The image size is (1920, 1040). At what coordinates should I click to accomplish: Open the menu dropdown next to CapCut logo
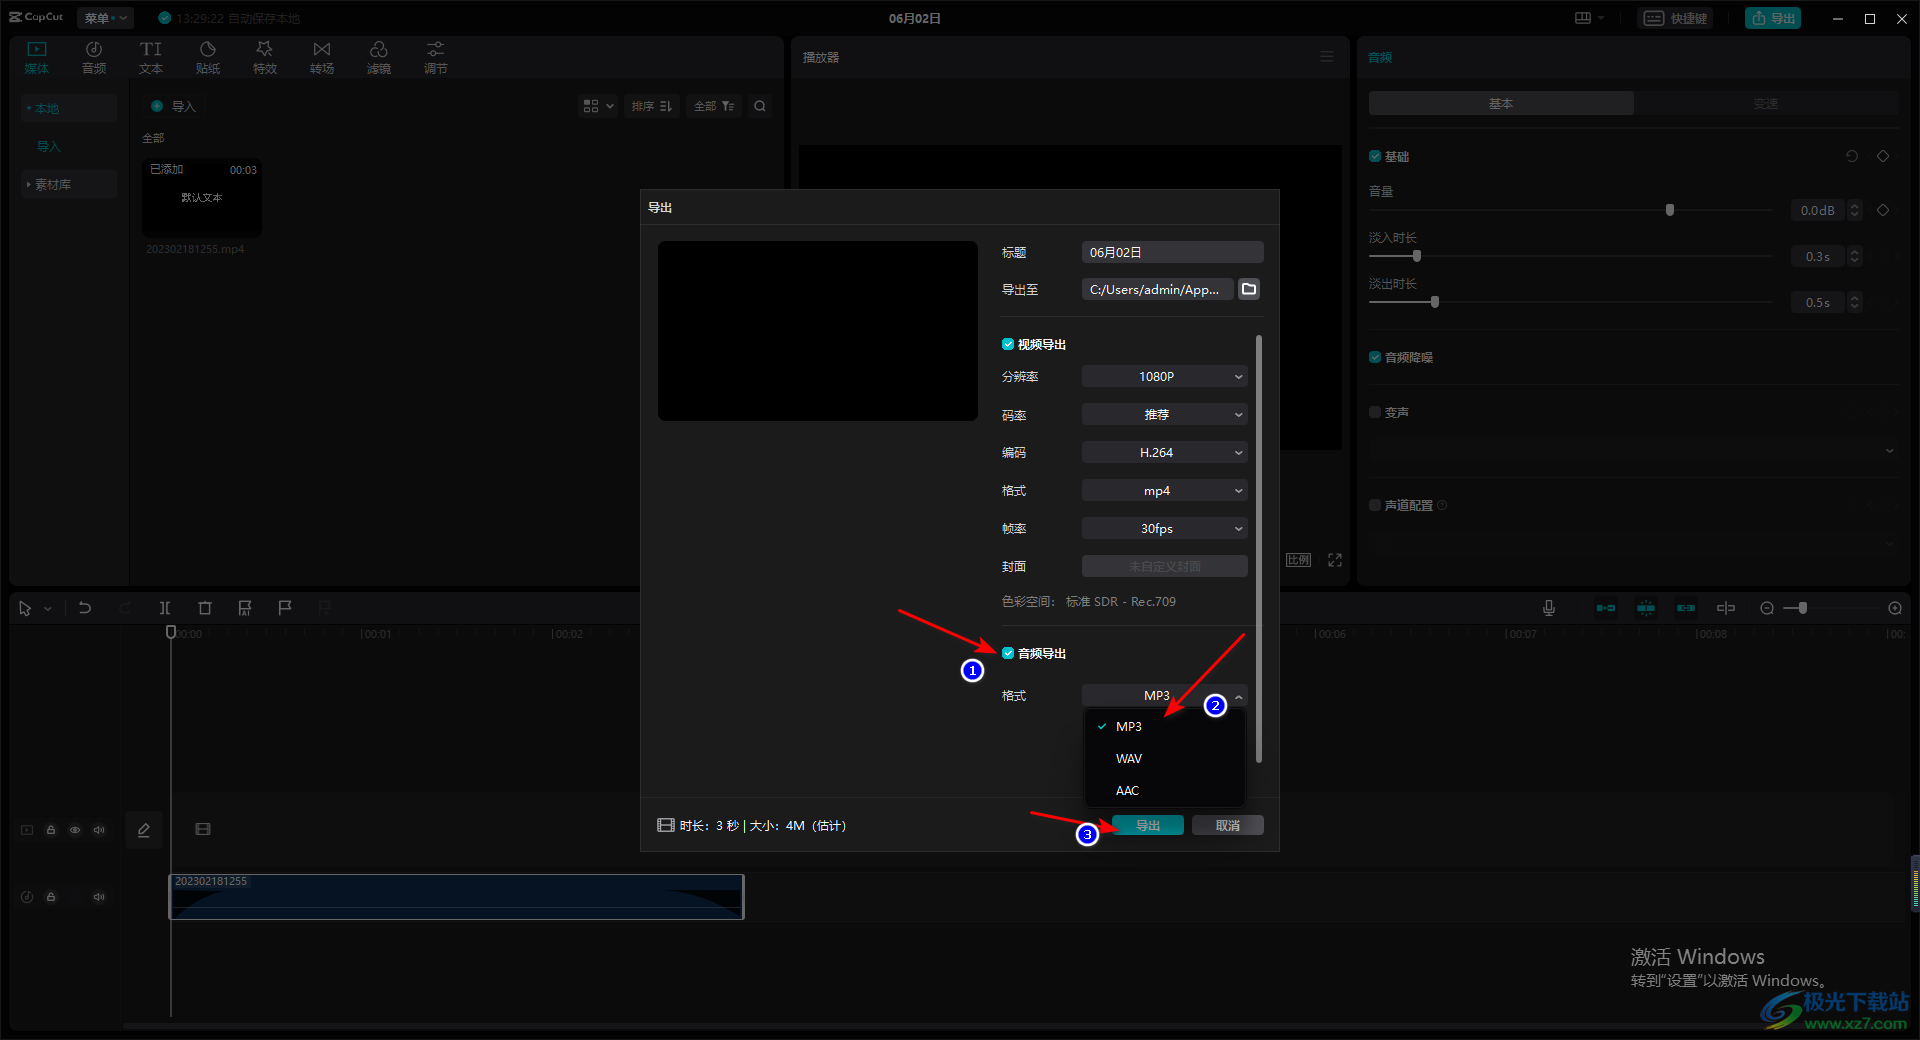pos(105,18)
